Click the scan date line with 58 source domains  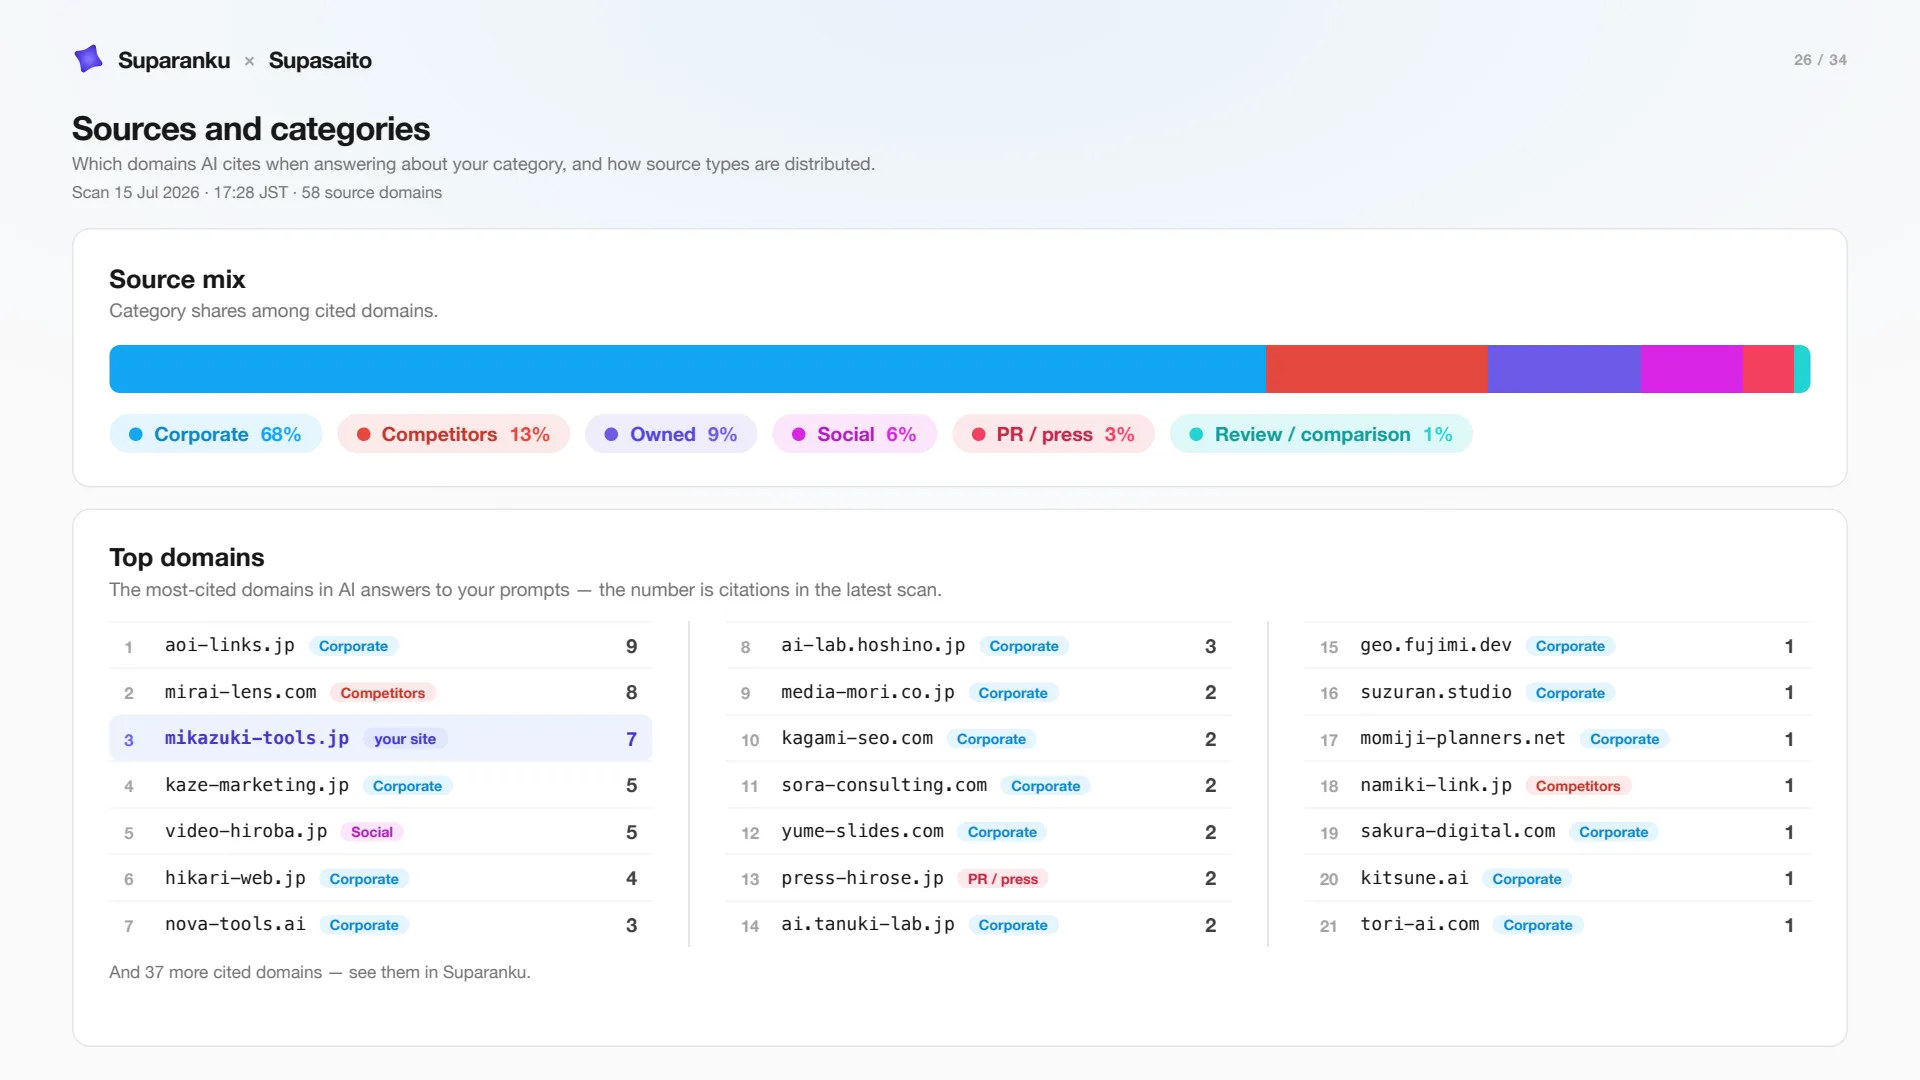pyautogui.click(x=257, y=192)
